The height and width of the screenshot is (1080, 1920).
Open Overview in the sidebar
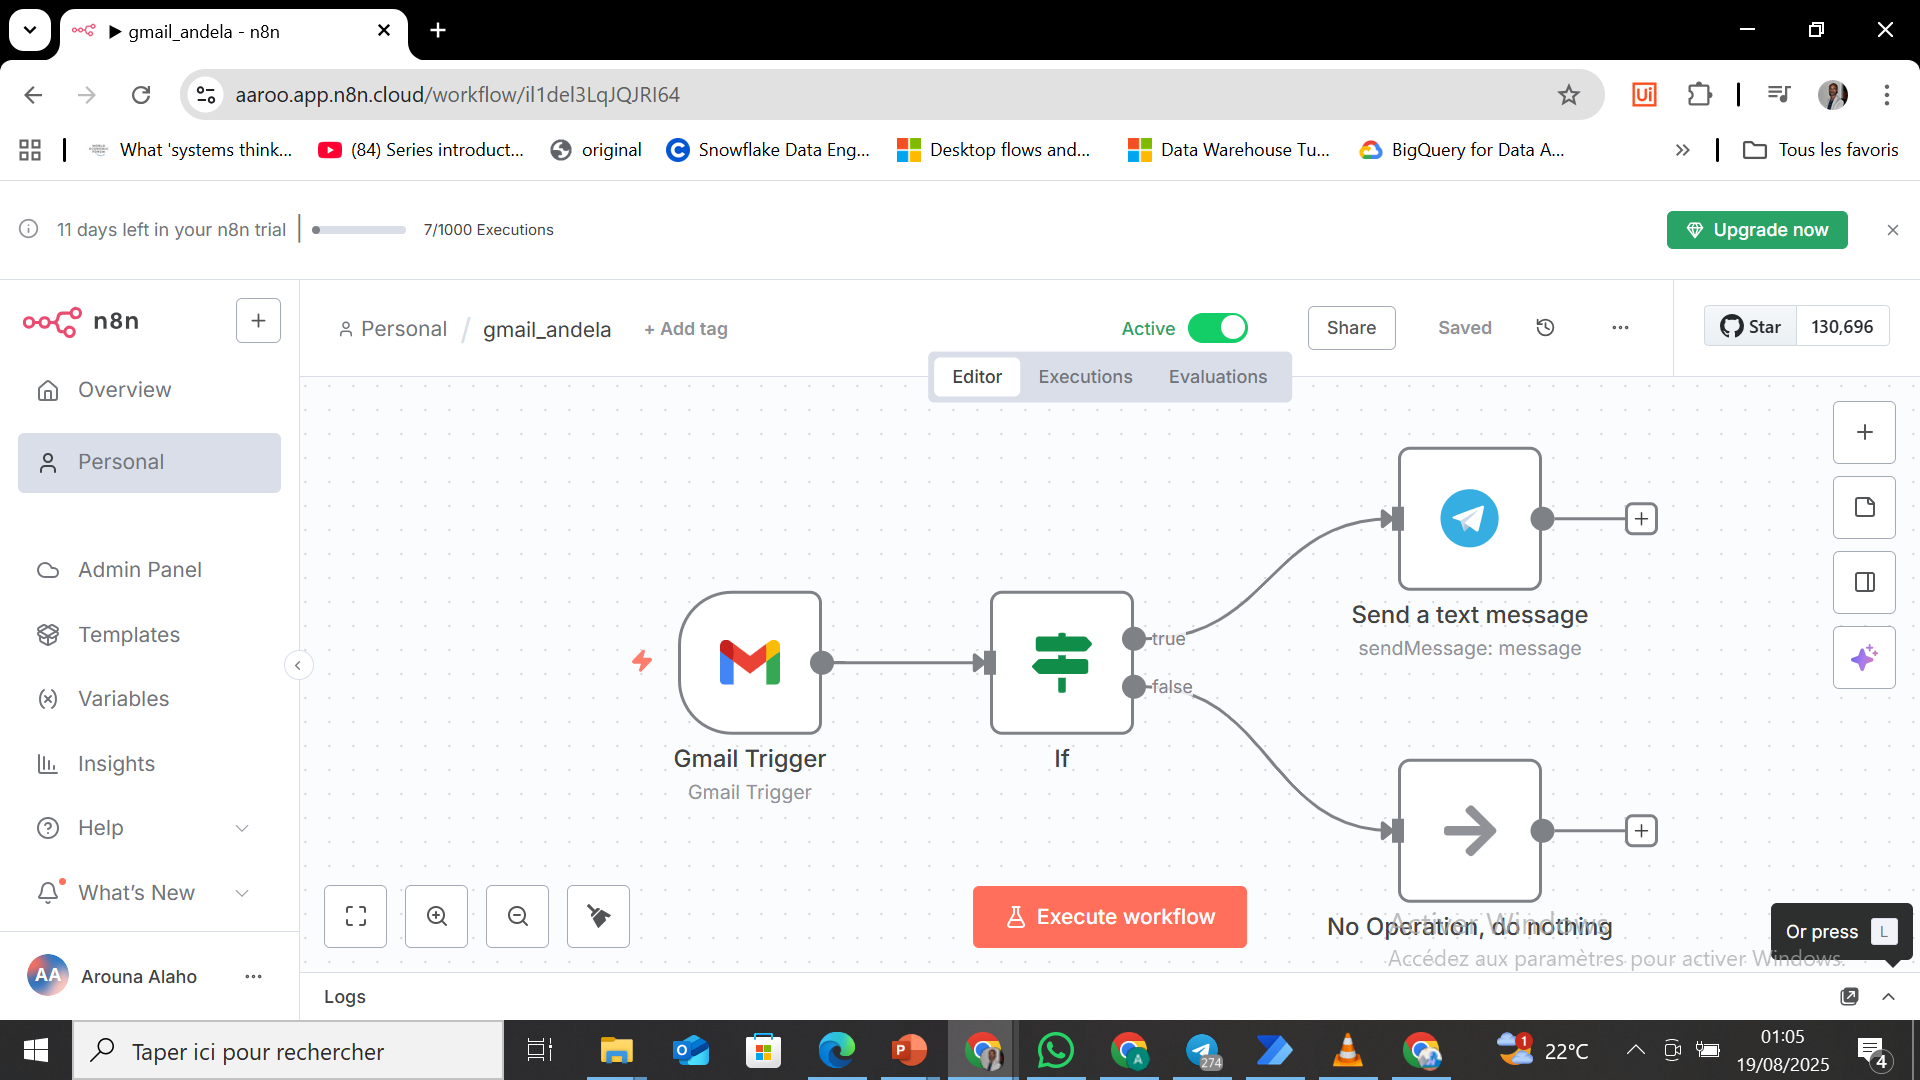pos(149,390)
